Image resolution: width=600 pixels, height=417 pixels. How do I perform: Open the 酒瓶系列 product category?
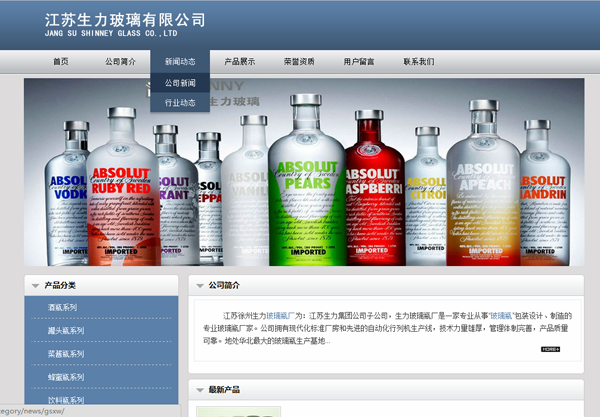(x=62, y=307)
